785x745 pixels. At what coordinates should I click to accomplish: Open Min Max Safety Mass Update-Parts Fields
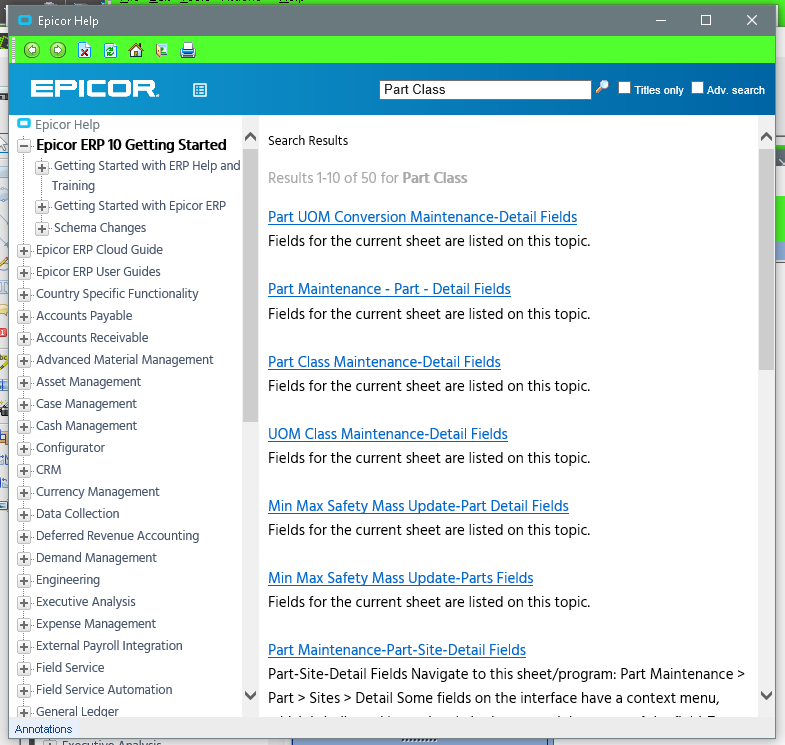(x=401, y=578)
